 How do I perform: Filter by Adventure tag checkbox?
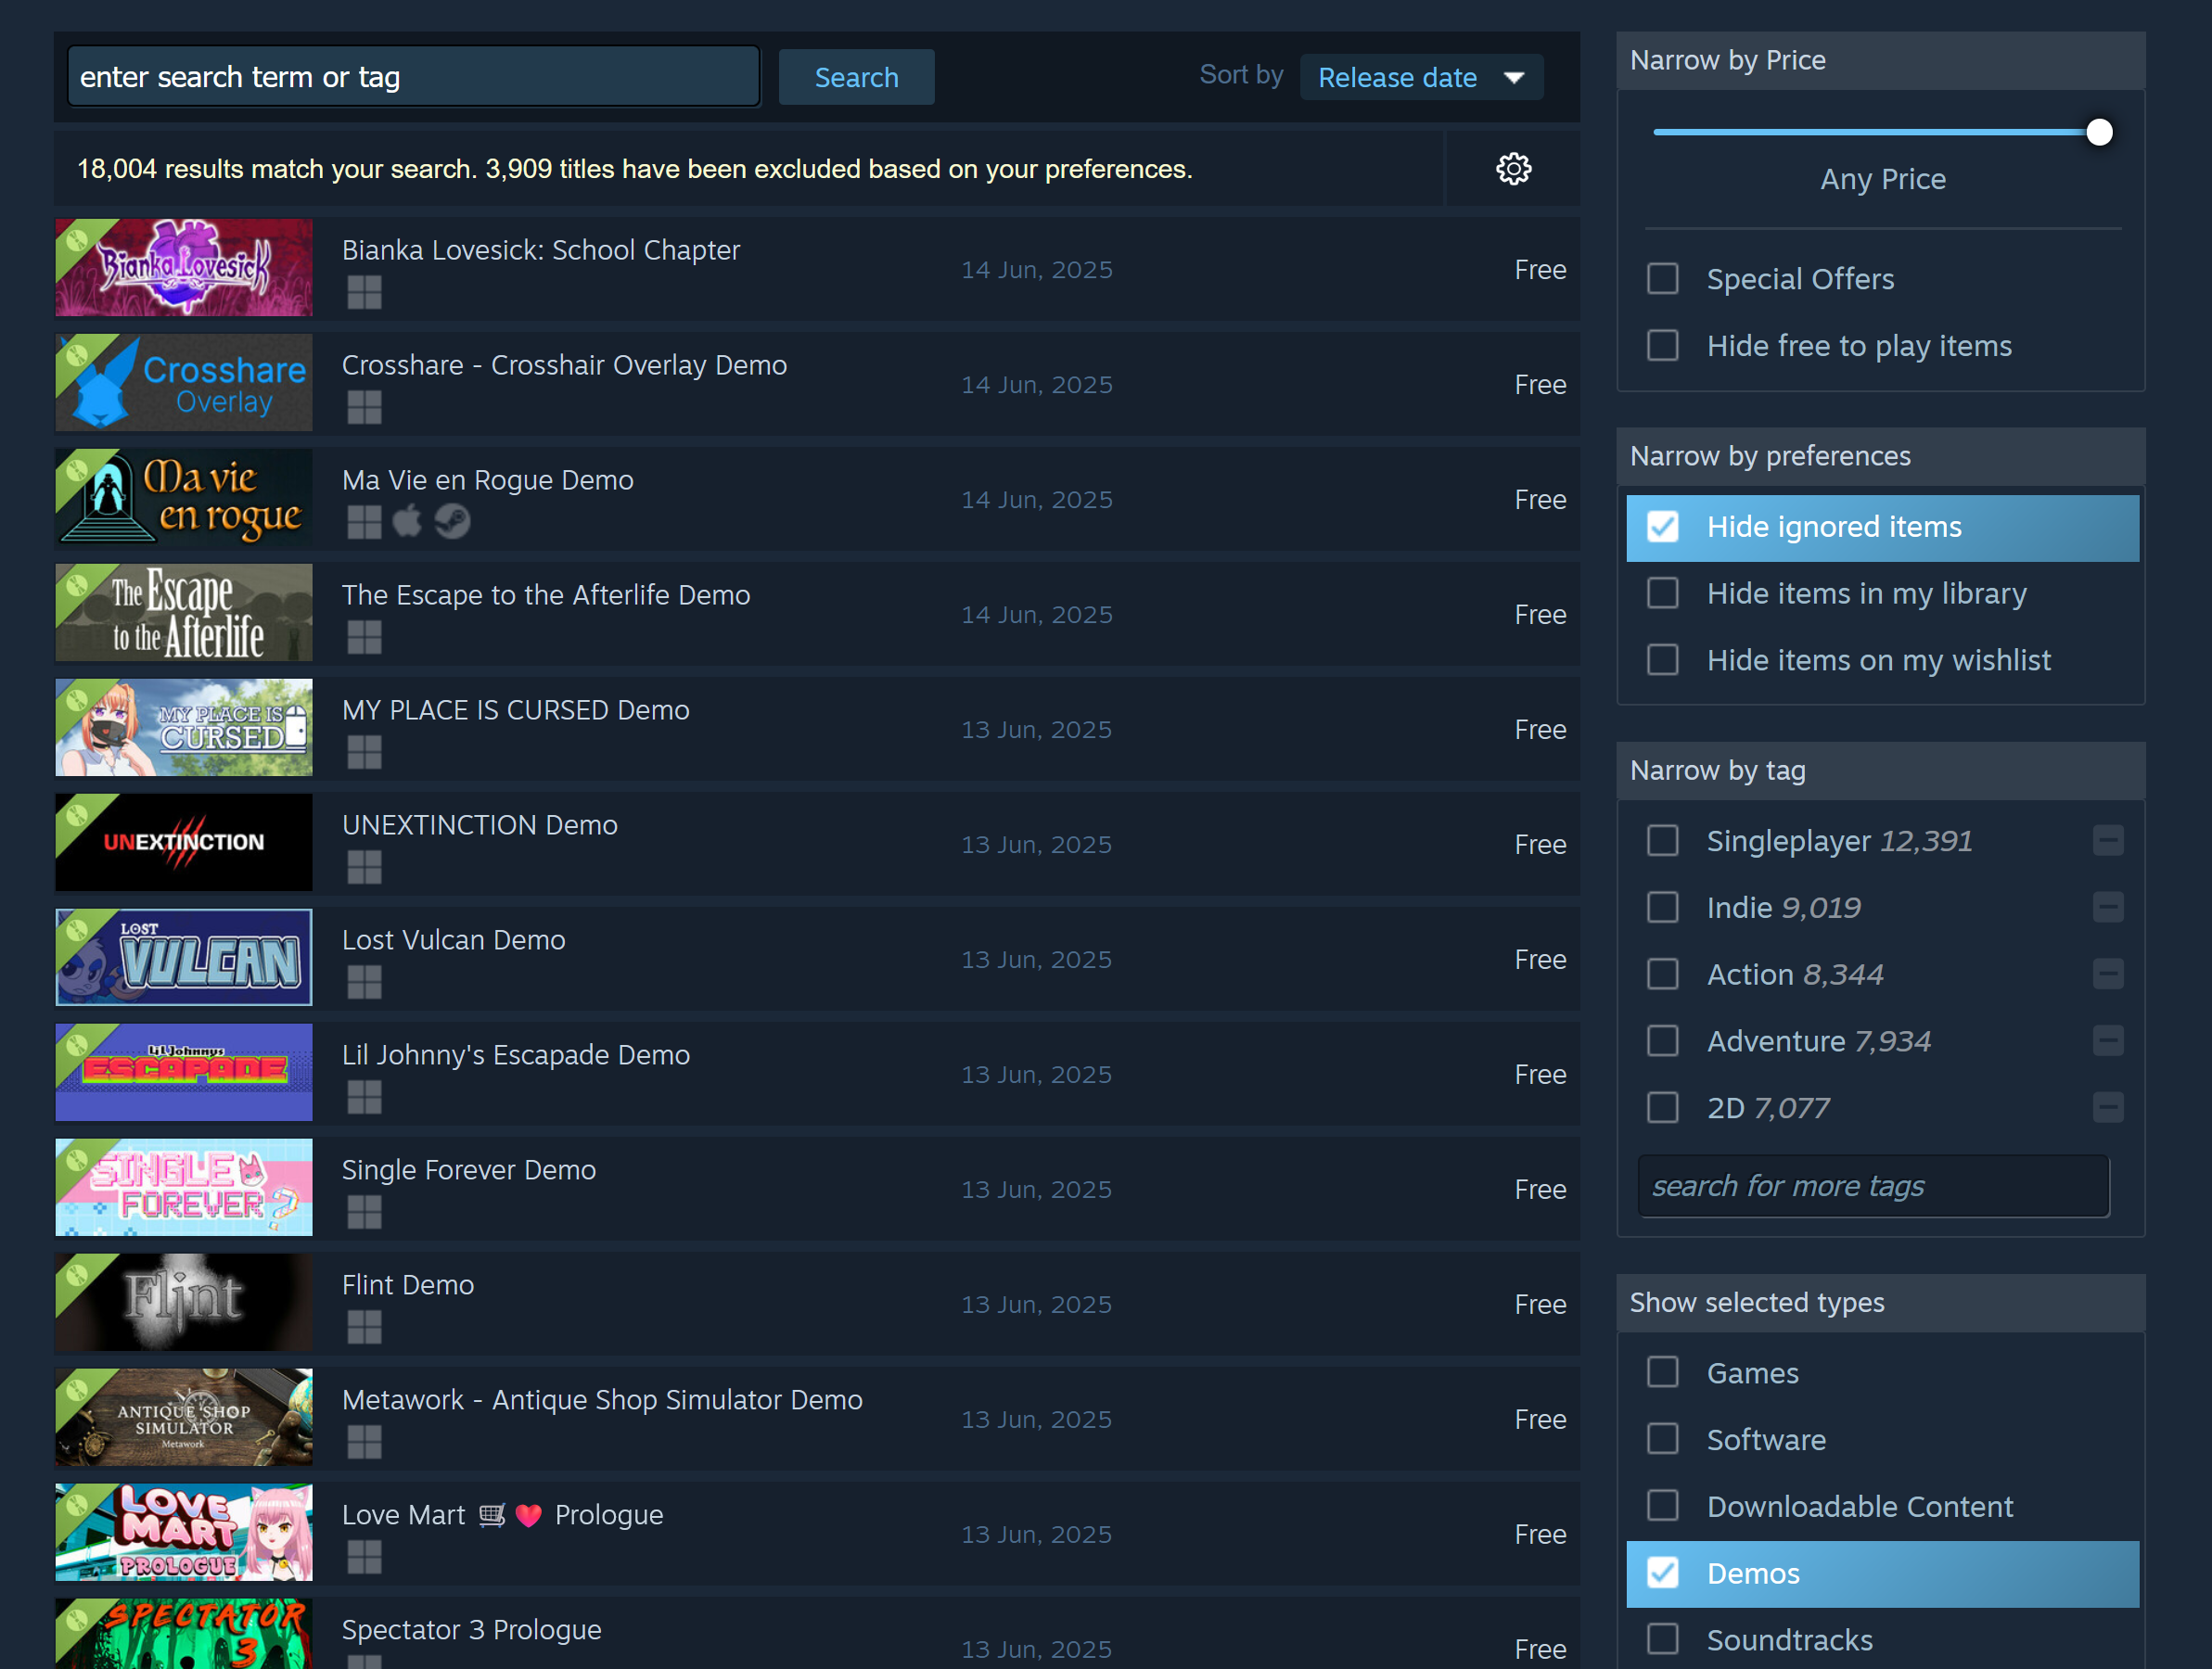click(1662, 1041)
